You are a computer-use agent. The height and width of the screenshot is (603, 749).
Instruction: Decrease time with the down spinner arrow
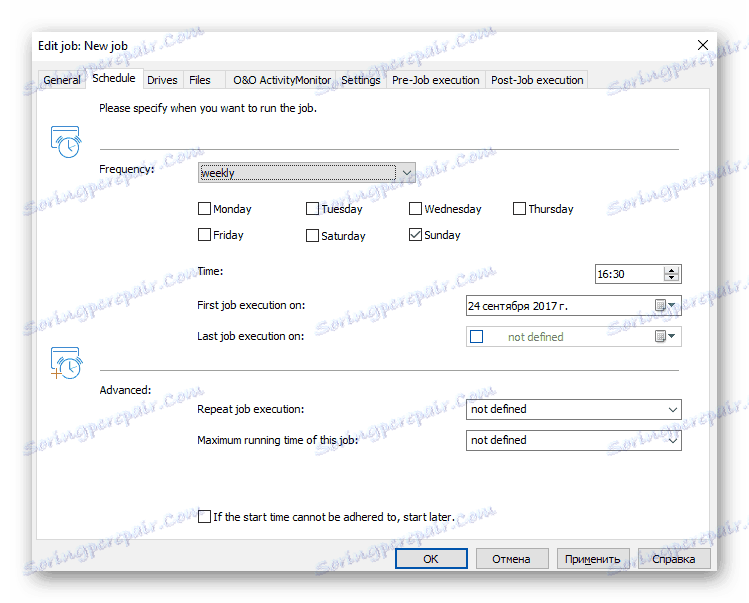click(671, 278)
